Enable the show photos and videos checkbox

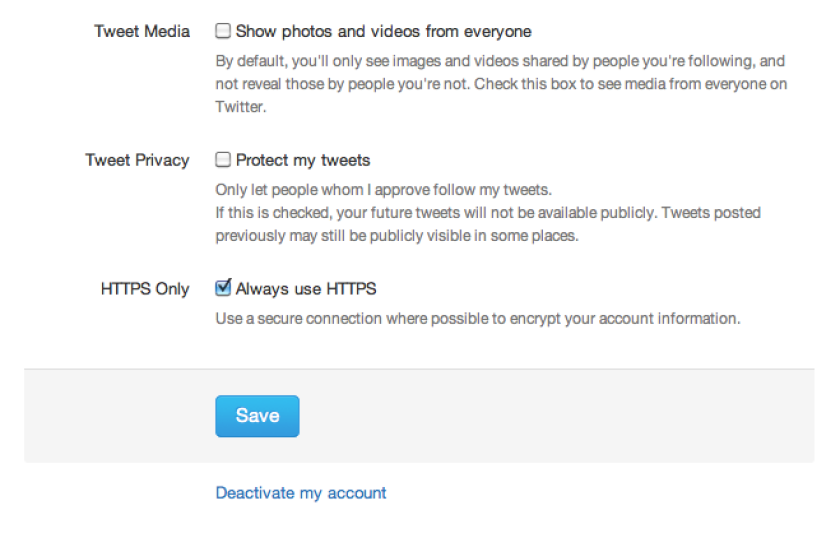(x=223, y=31)
